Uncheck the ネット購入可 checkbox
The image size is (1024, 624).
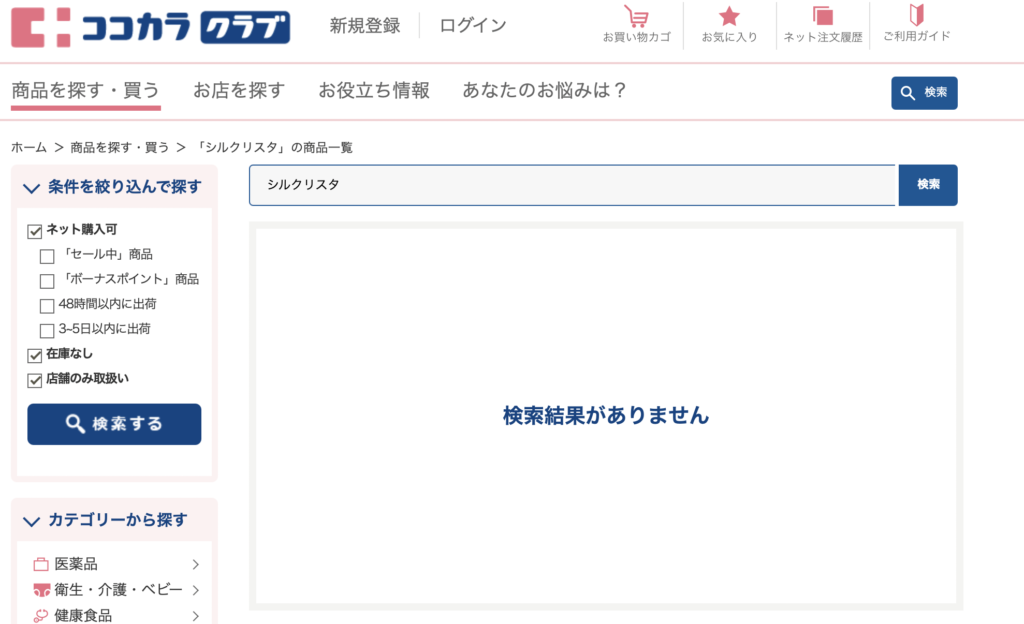coord(35,231)
